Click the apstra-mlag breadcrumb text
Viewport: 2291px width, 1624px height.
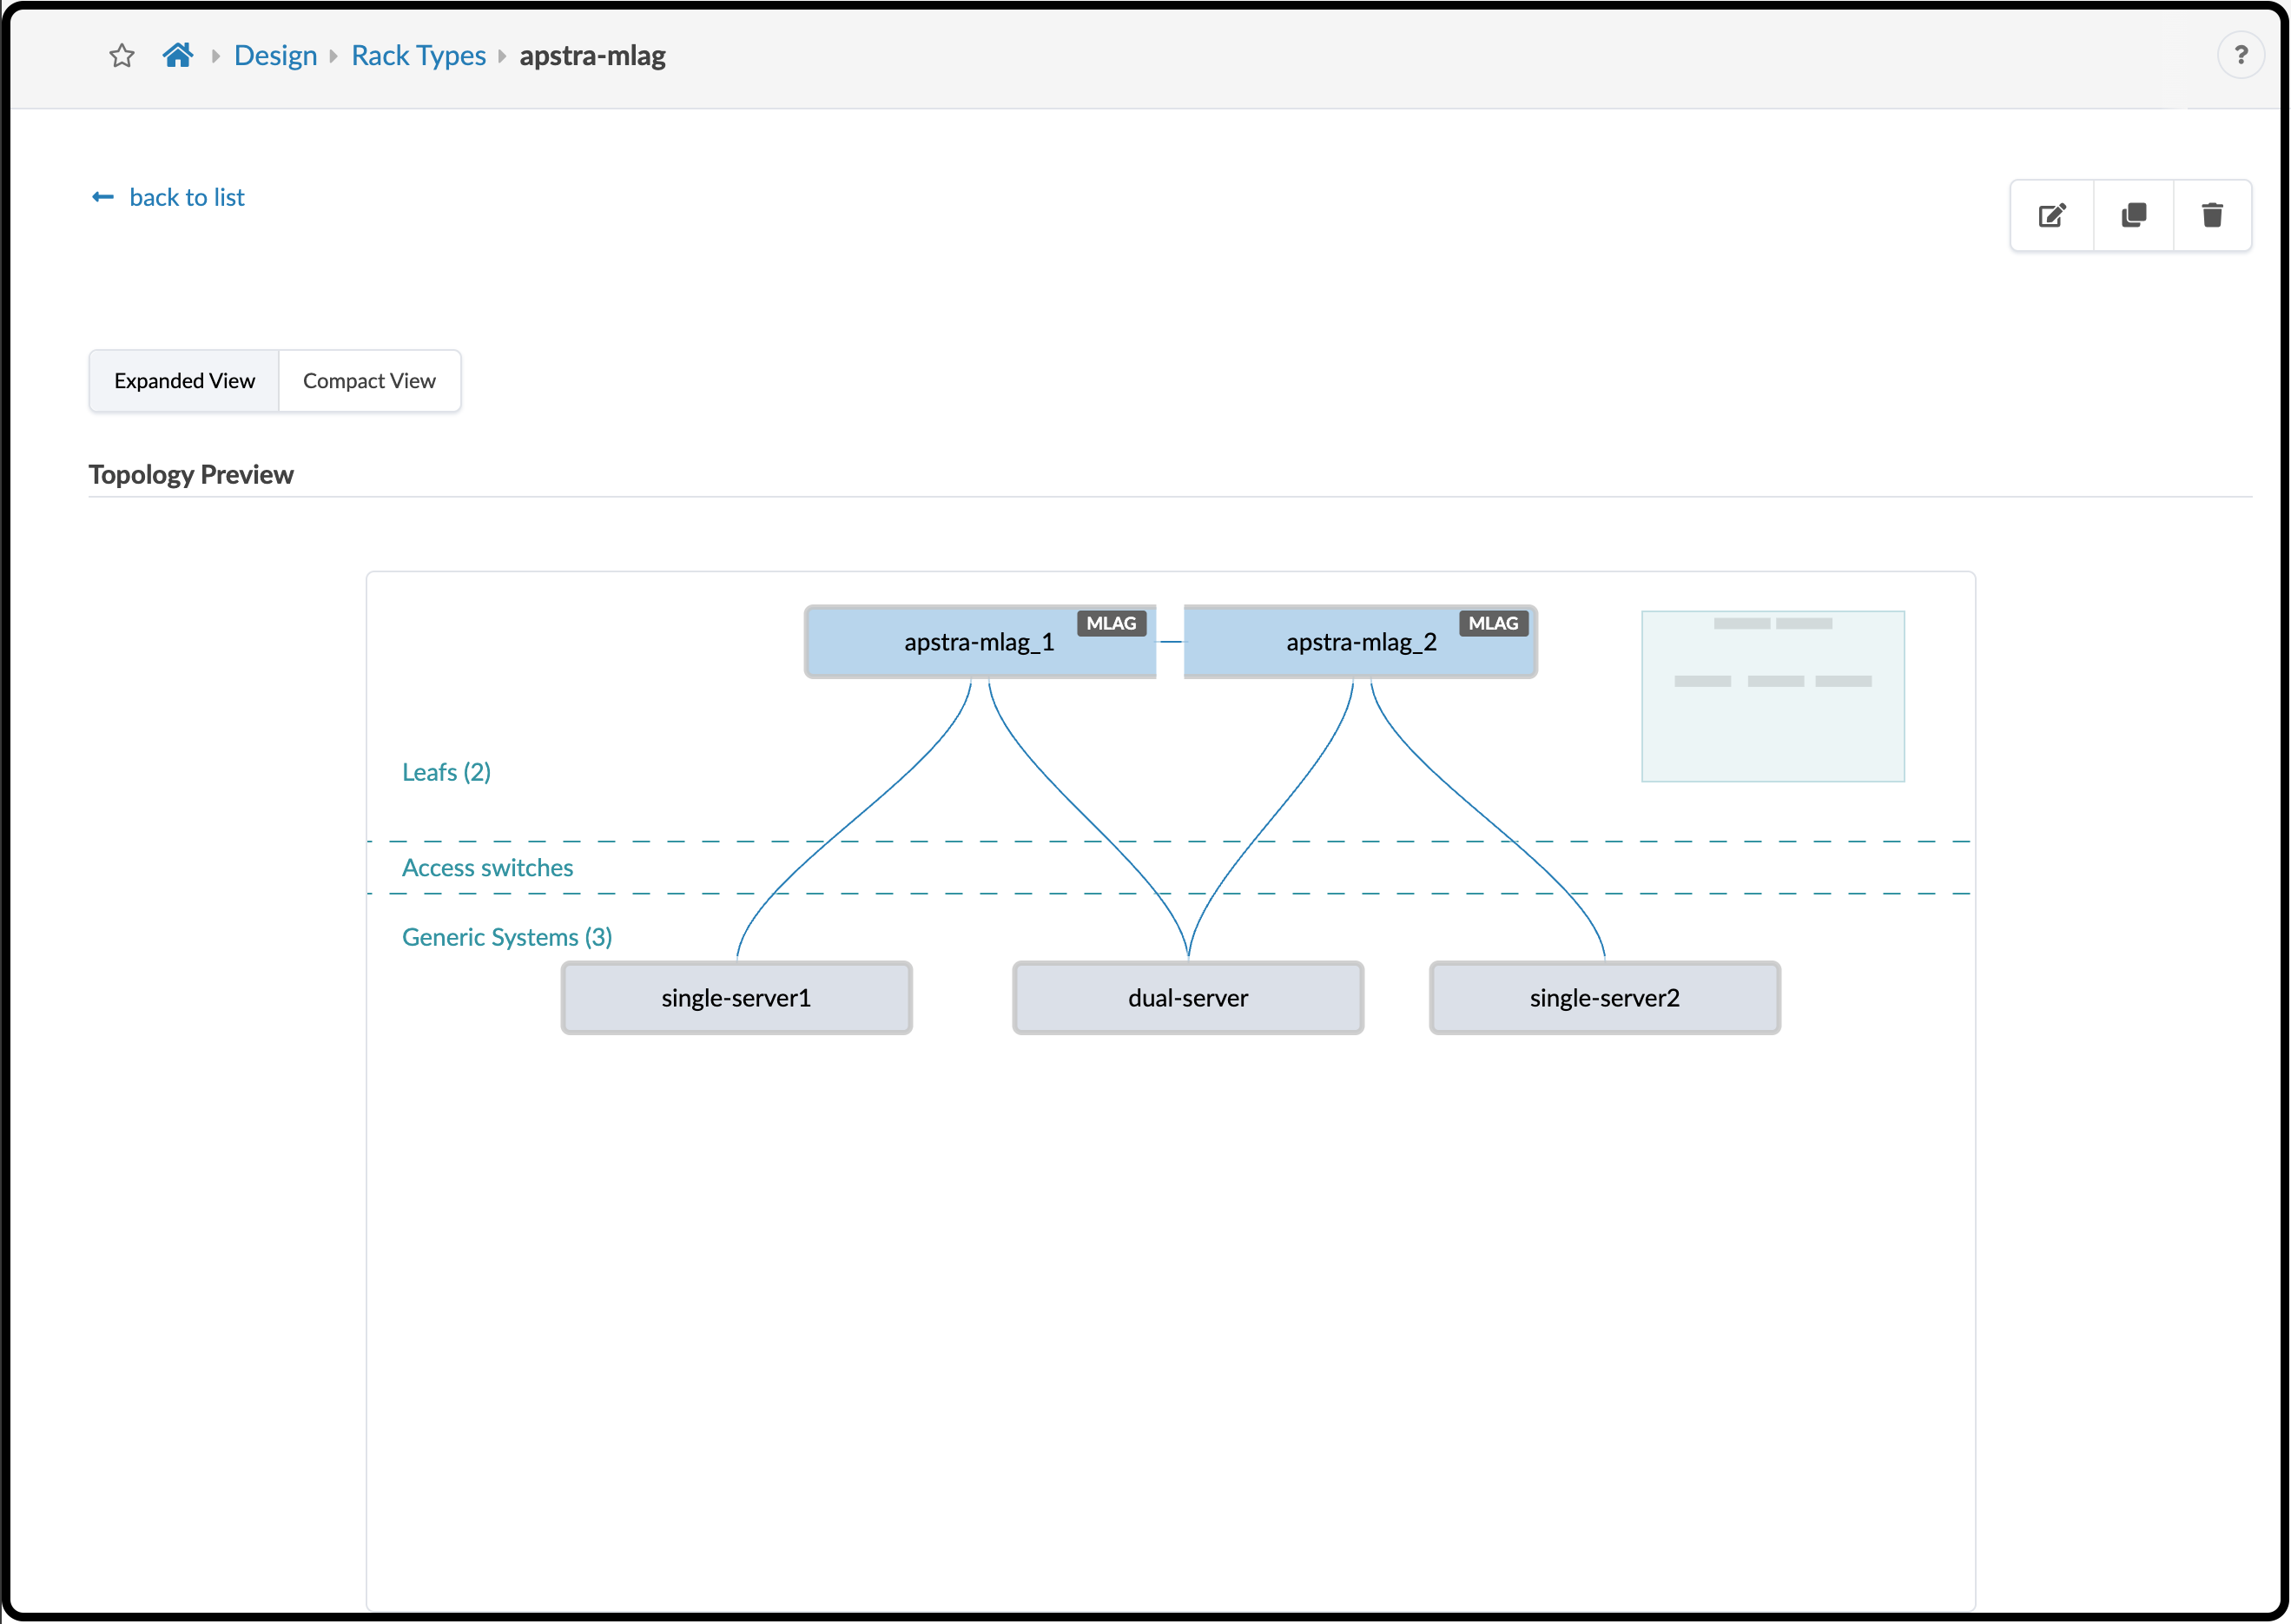click(x=593, y=55)
